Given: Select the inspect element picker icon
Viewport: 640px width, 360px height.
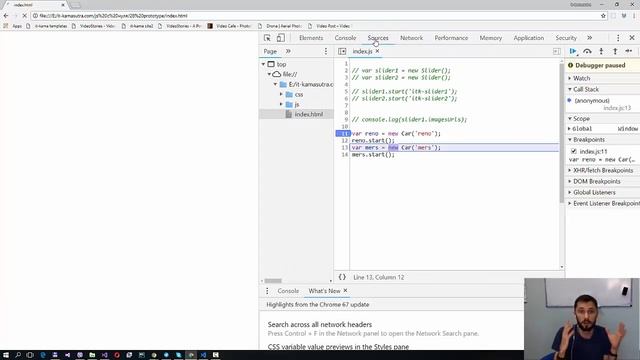Looking at the screenshot, I should 267,38.
